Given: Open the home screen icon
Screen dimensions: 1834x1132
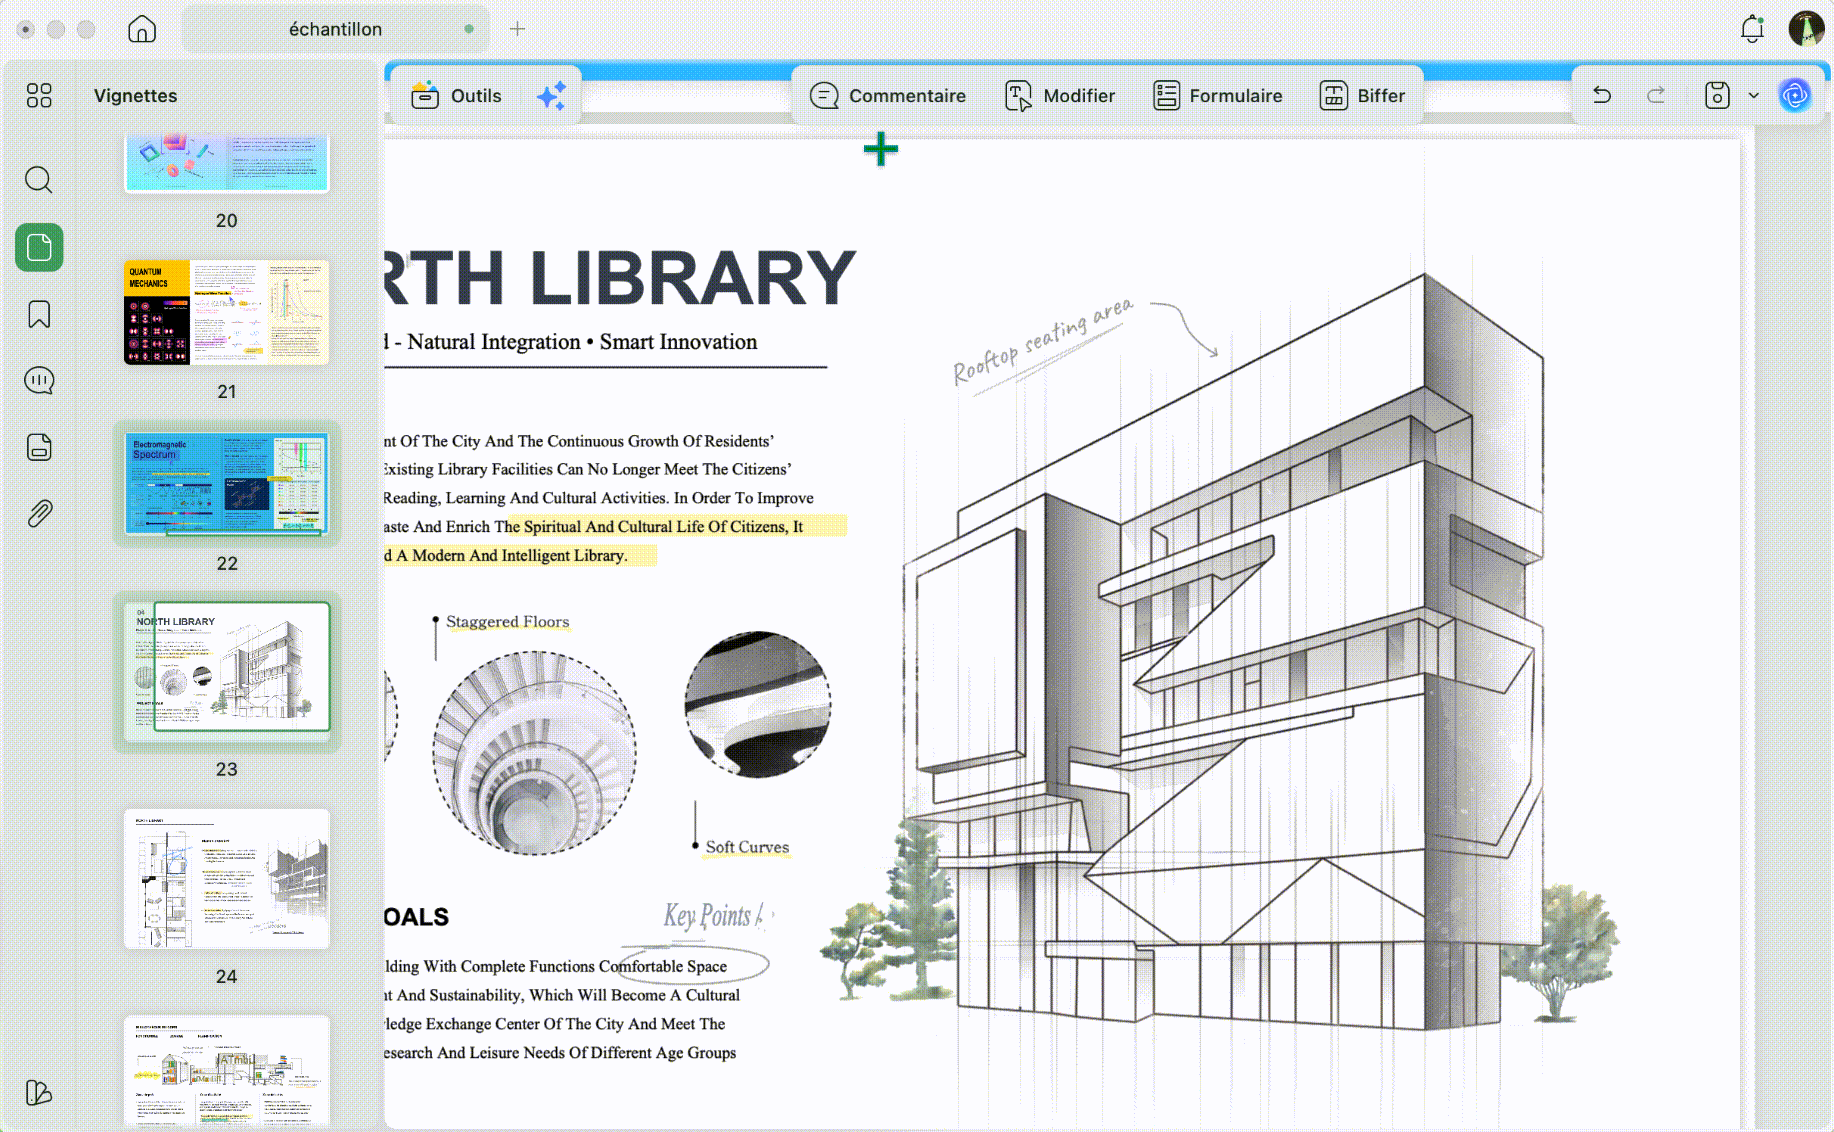Looking at the screenshot, I should click(142, 29).
